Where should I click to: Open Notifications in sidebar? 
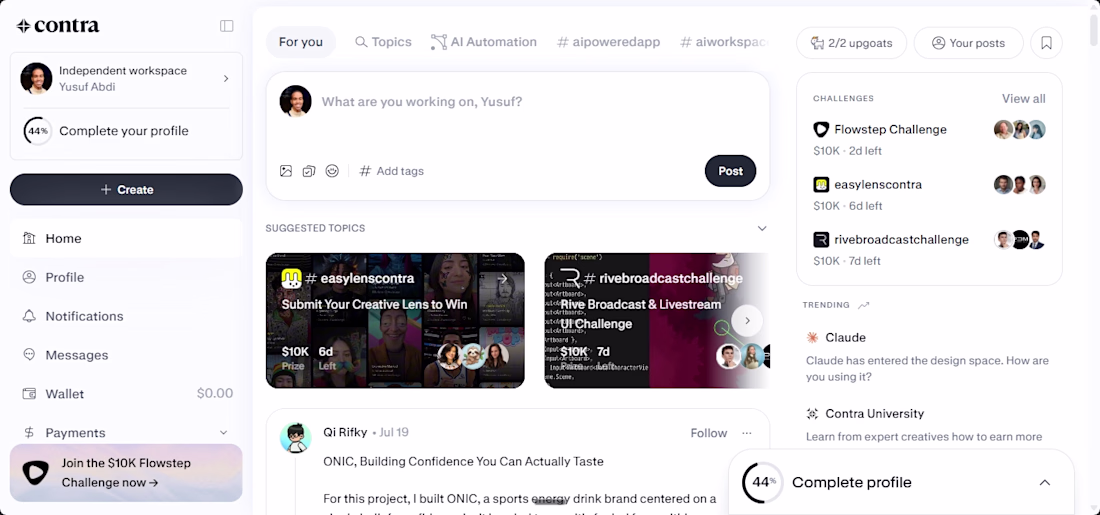(x=126, y=316)
